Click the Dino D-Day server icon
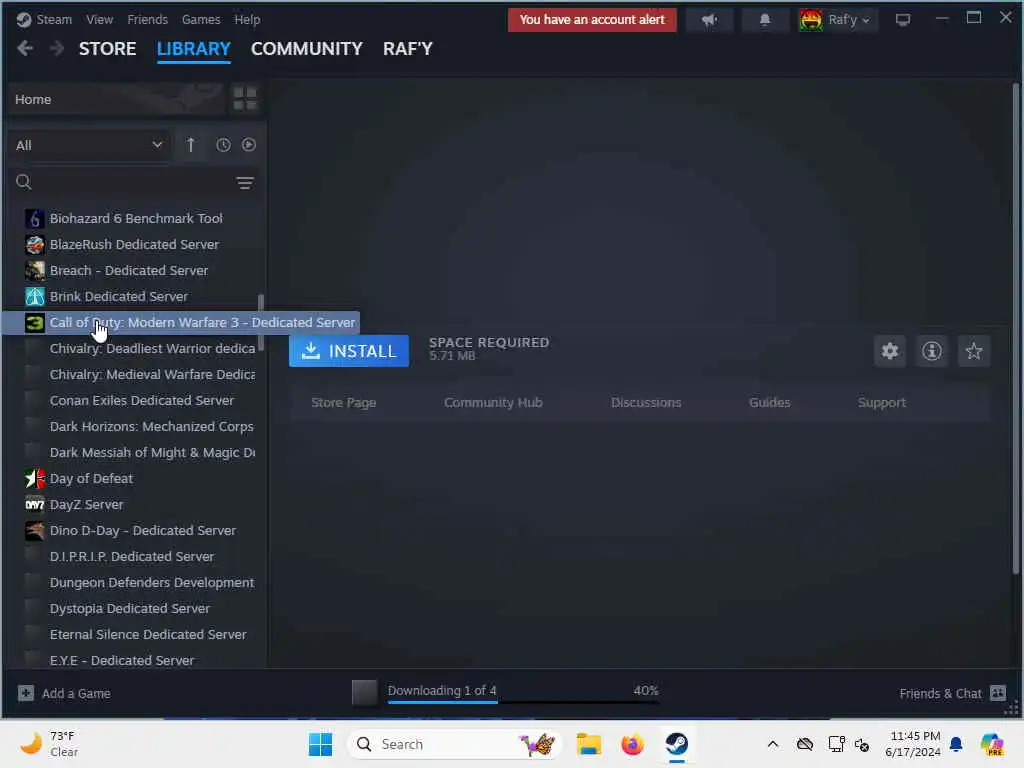Image resolution: width=1024 pixels, height=768 pixels. pos(35,531)
